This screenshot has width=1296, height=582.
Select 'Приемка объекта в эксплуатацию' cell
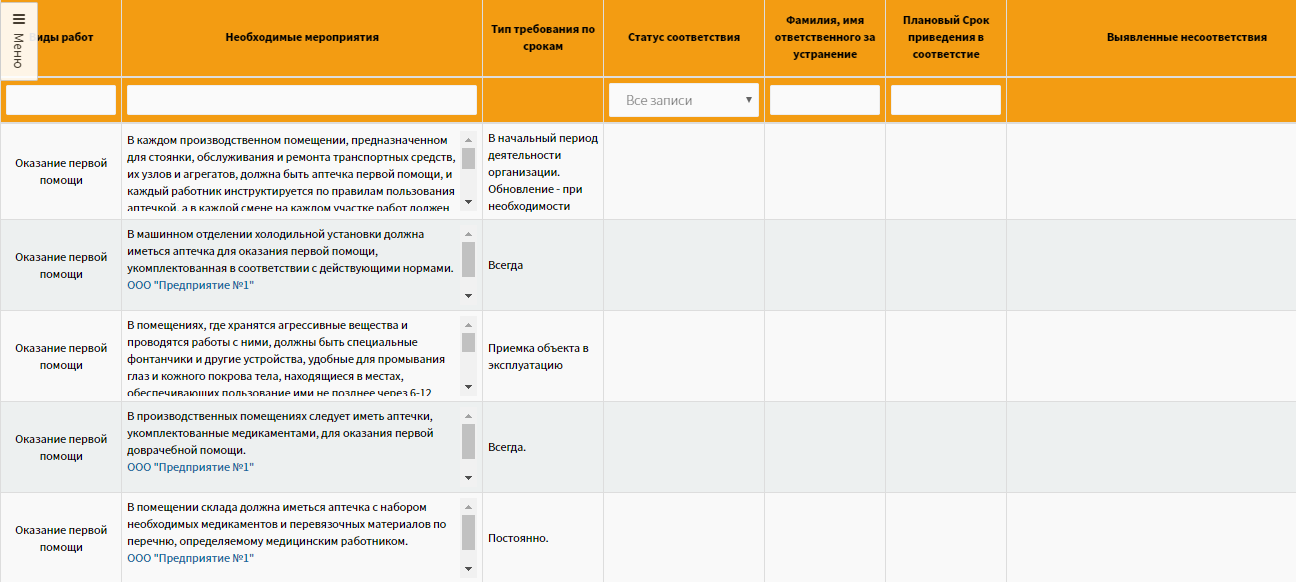538,356
